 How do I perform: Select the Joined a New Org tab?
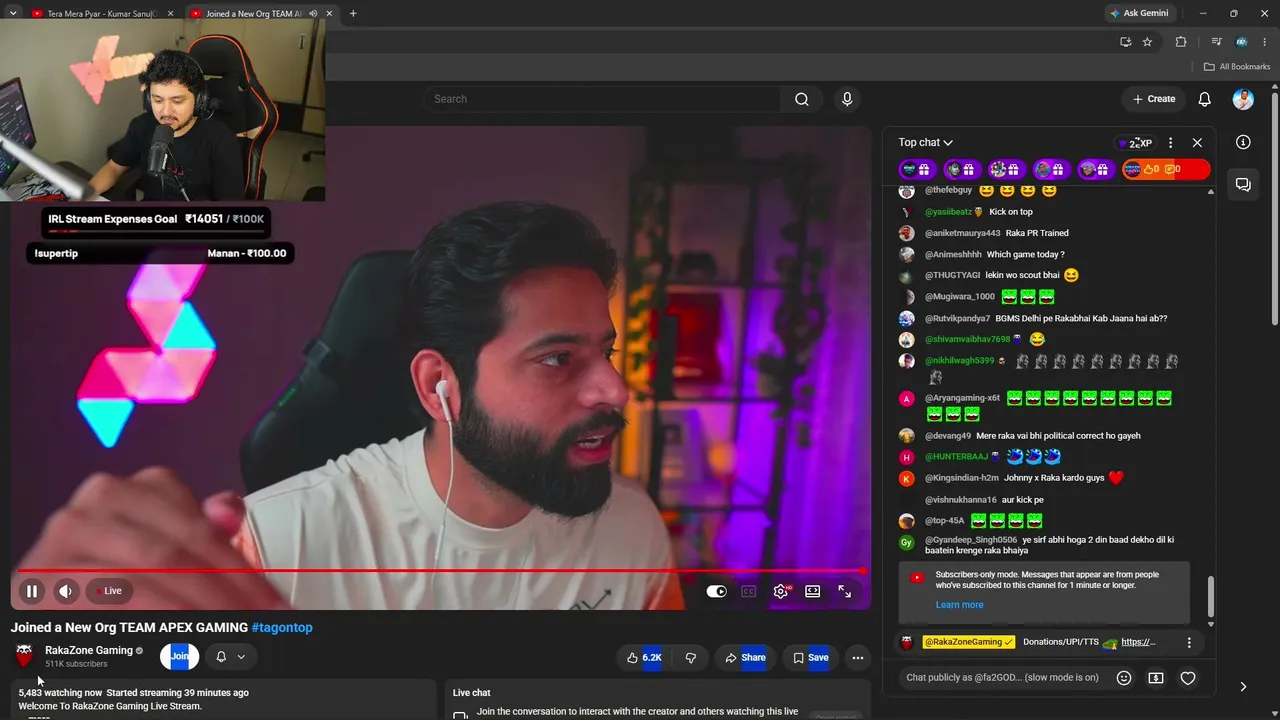[254, 14]
